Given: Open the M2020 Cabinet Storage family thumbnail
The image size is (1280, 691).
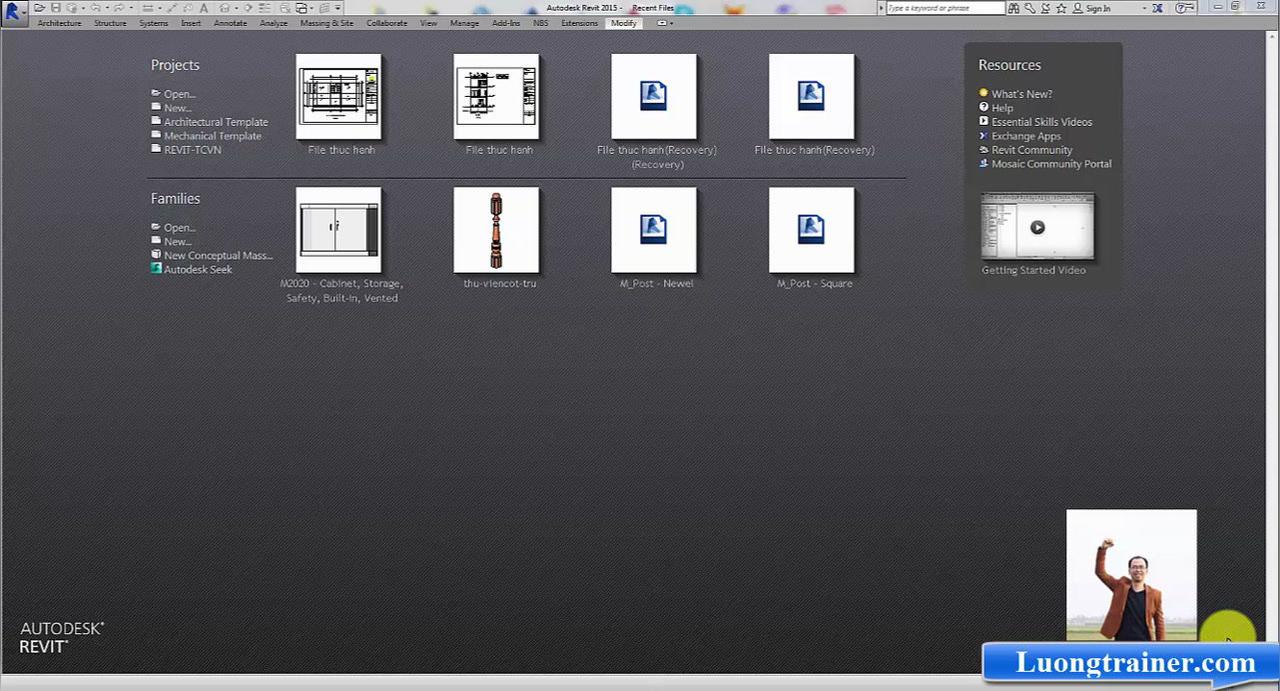Looking at the screenshot, I should pyautogui.click(x=339, y=230).
